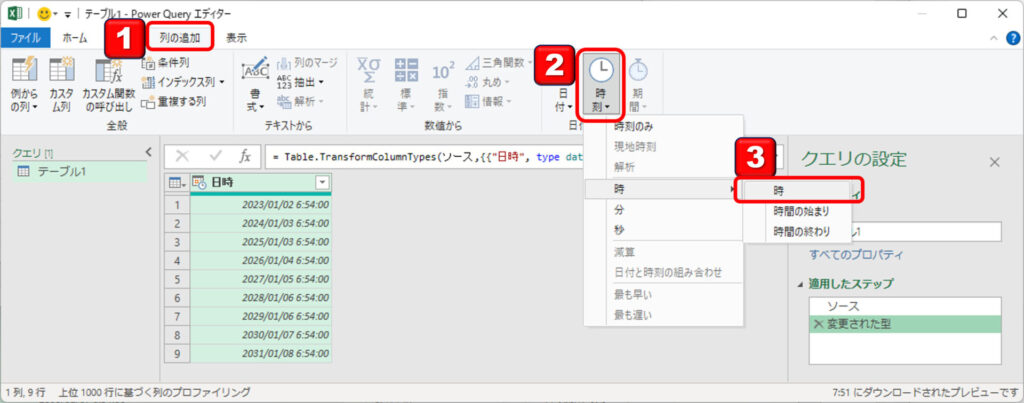Image resolution: width=1024 pixels, height=403 pixels.
Task: Collapse the クエリ pane with chevron
Action: coord(148,152)
